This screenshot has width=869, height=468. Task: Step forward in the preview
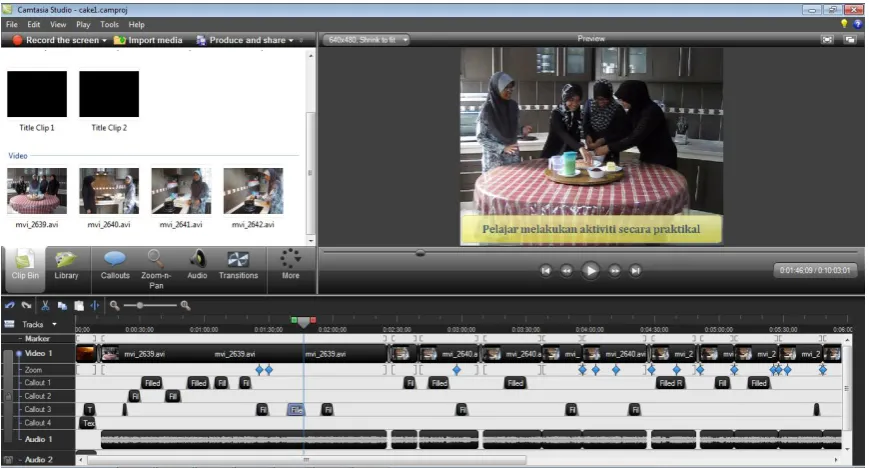[x=615, y=271]
